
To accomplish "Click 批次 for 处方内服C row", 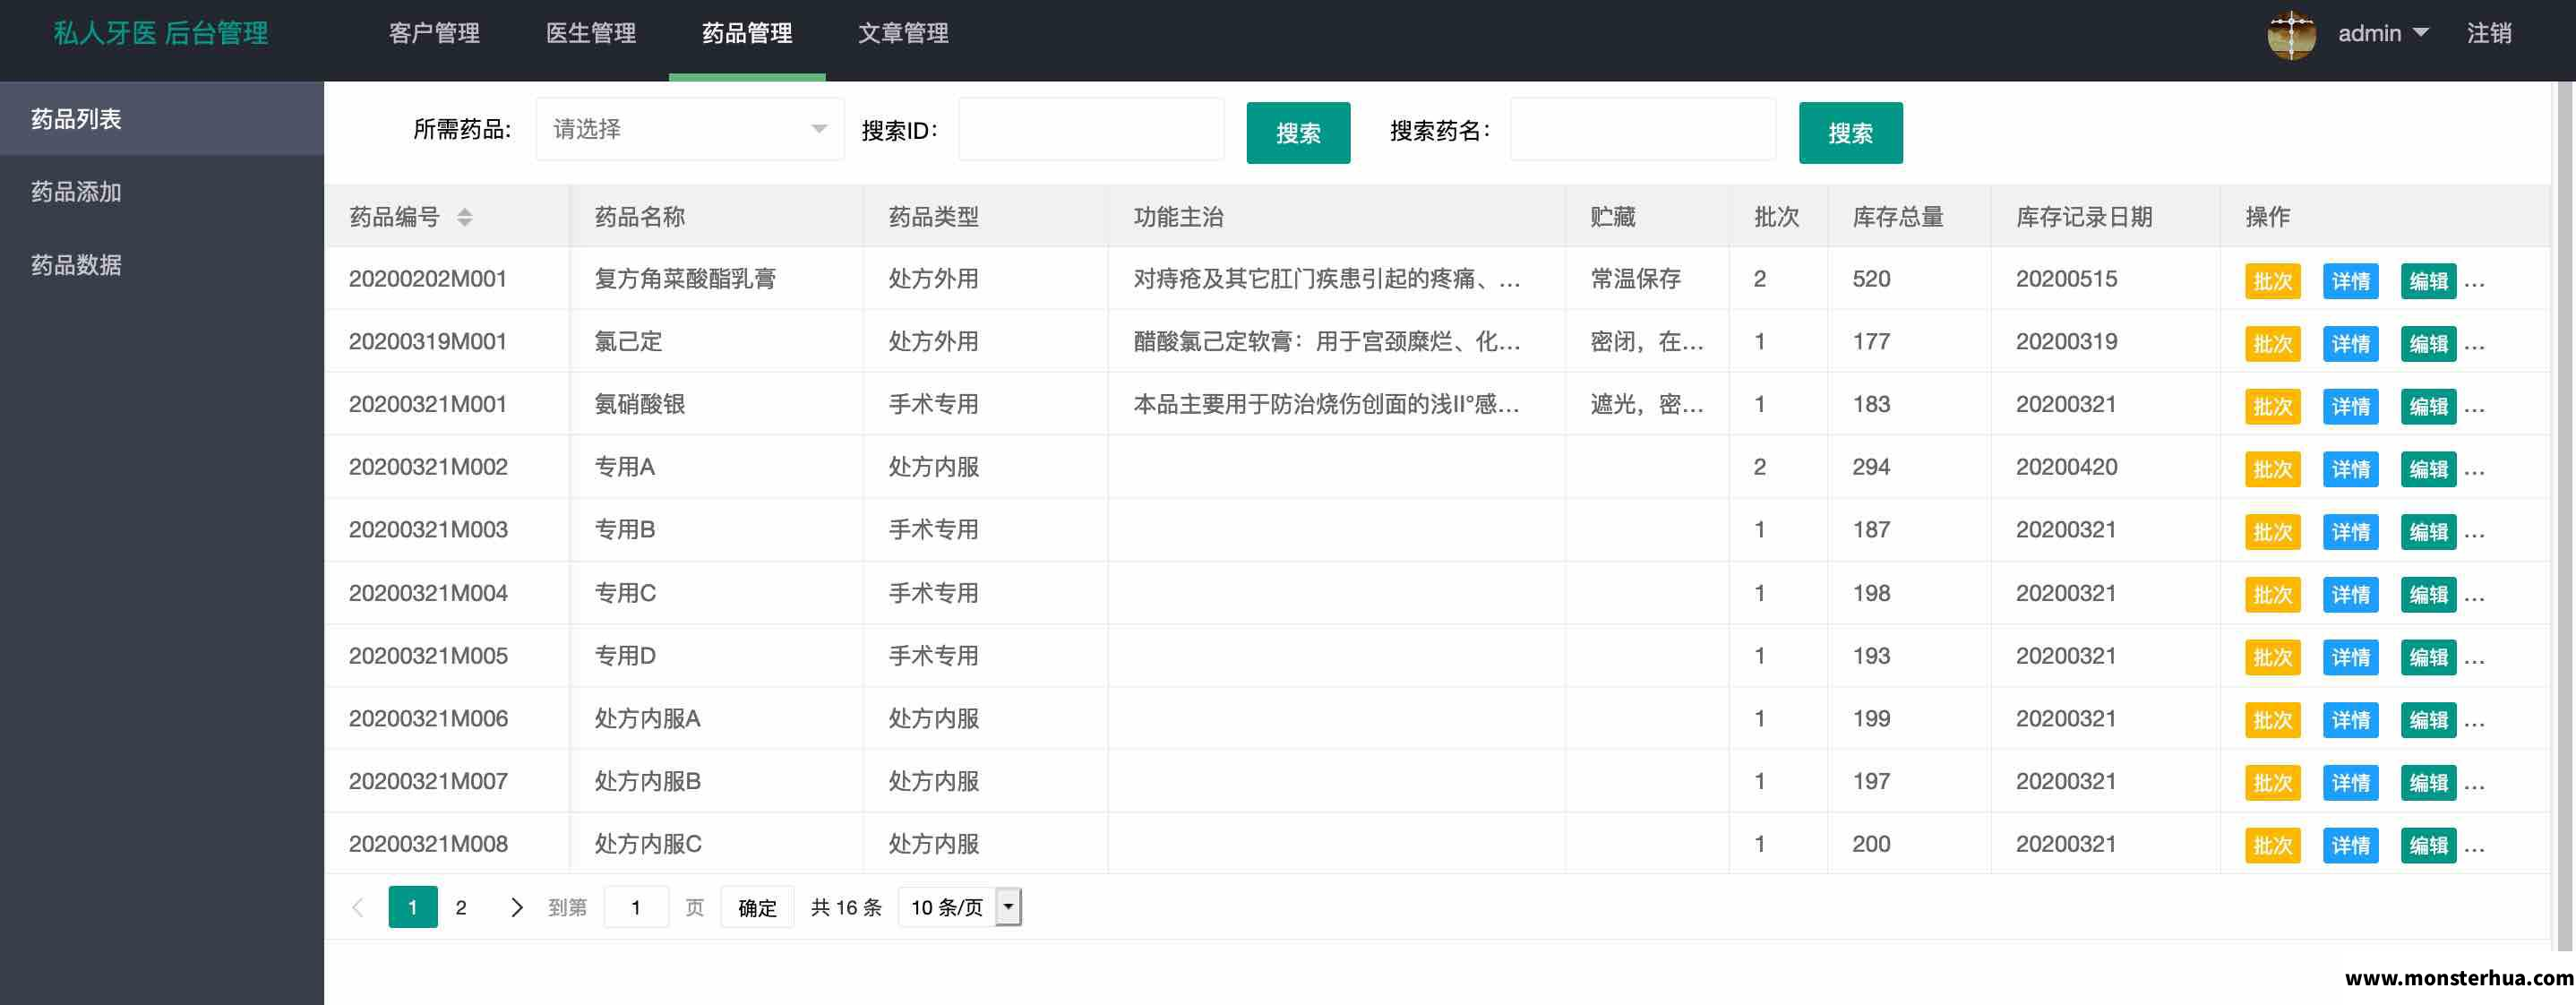I will click(x=2273, y=846).
